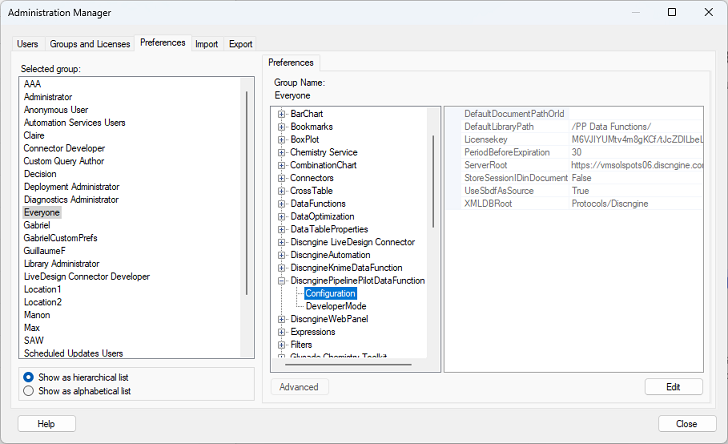Expand the CrossTable tree node

pyautogui.click(x=281, y=191)
